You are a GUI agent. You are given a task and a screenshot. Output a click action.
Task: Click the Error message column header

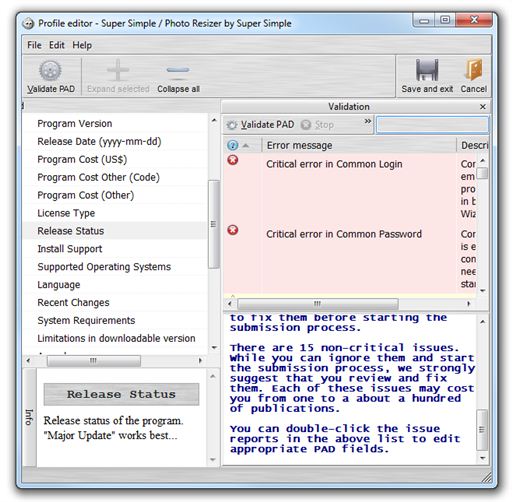point(359,145)
